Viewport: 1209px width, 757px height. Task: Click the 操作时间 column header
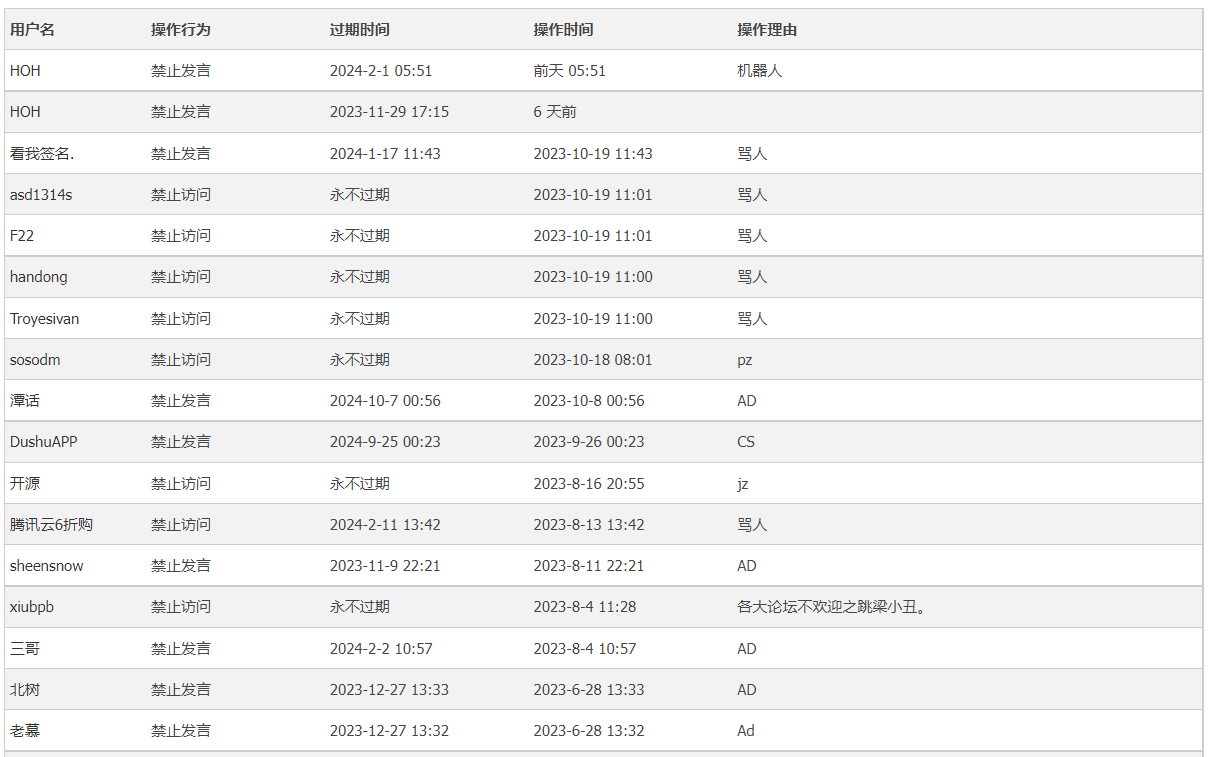[563, 30]
